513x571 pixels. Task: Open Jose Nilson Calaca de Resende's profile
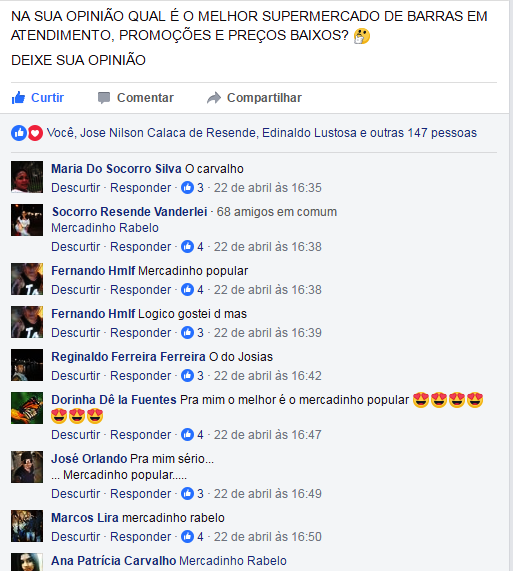click(x=168, y=133)
